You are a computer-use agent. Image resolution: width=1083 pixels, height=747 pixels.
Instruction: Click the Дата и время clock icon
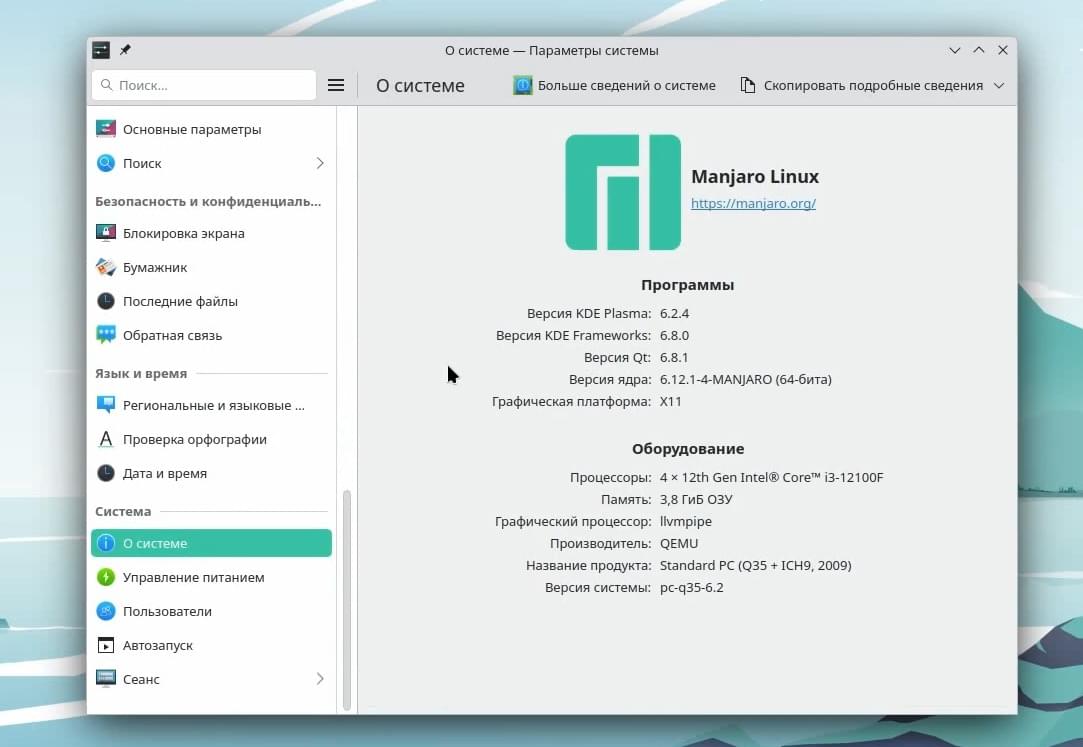click(106, 473)
